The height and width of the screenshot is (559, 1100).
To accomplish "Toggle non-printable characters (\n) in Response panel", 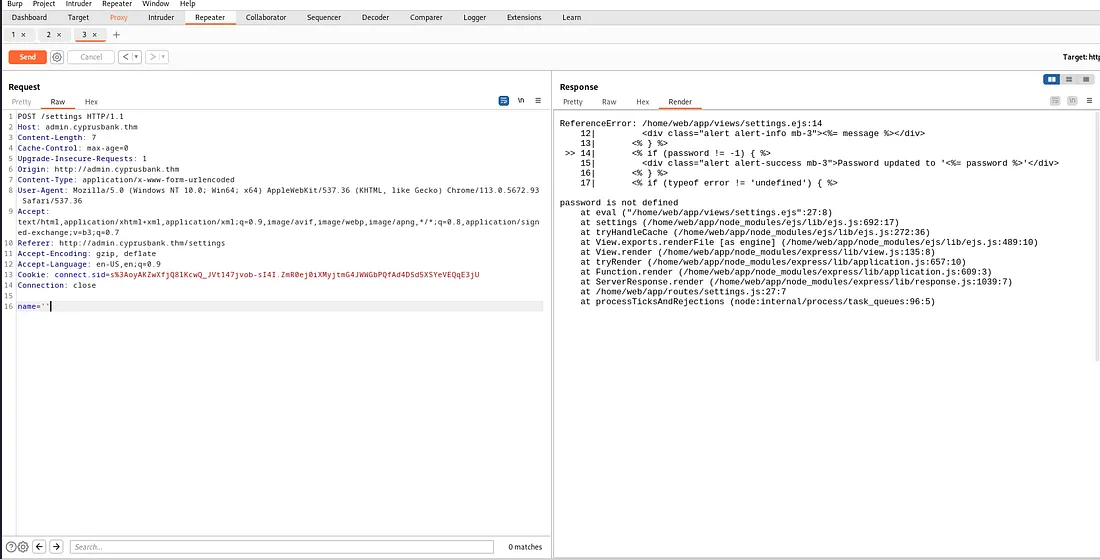I will click(1072, 101).
